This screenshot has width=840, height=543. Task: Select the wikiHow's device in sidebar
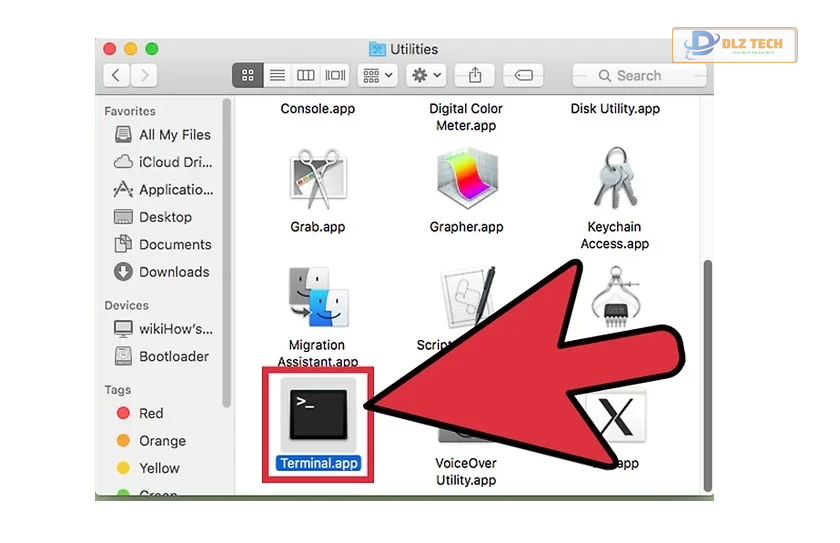pyautogui.click(x=163, y=329)
